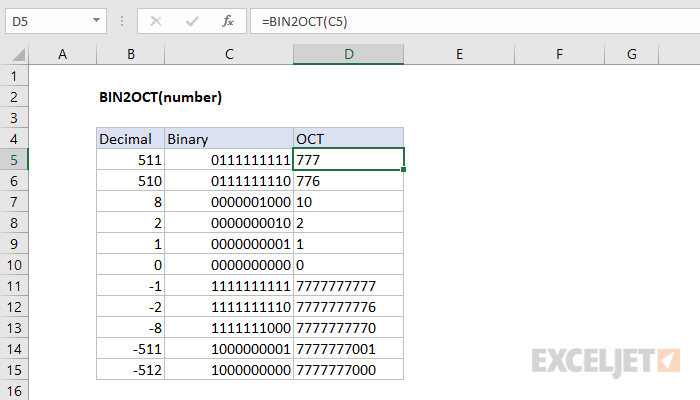Select cell with decimal value -512

(x=130, y=370)
